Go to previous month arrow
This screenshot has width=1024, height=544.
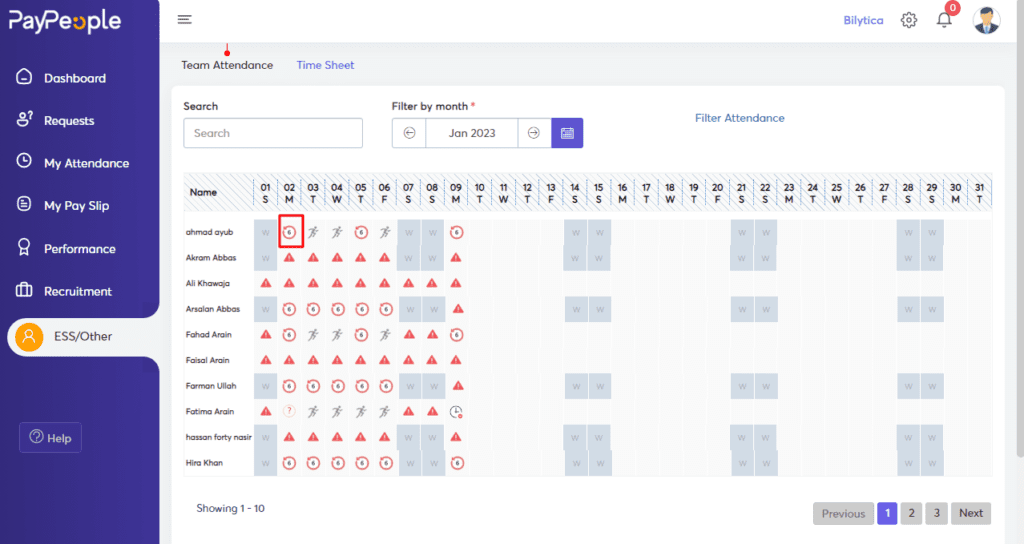409,133
